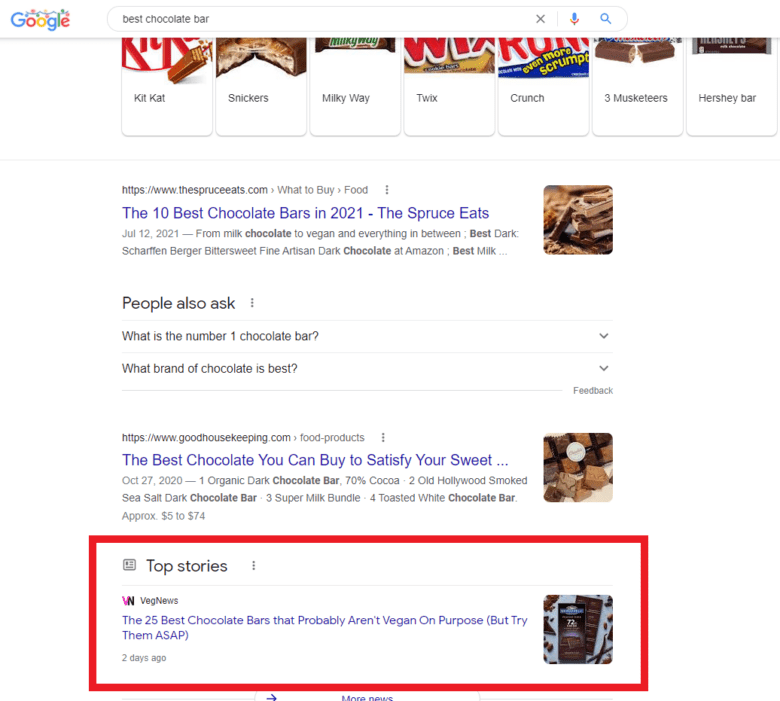Click the More news button
Viewport: 780px width, 701px height.
[x=367, y=697]
